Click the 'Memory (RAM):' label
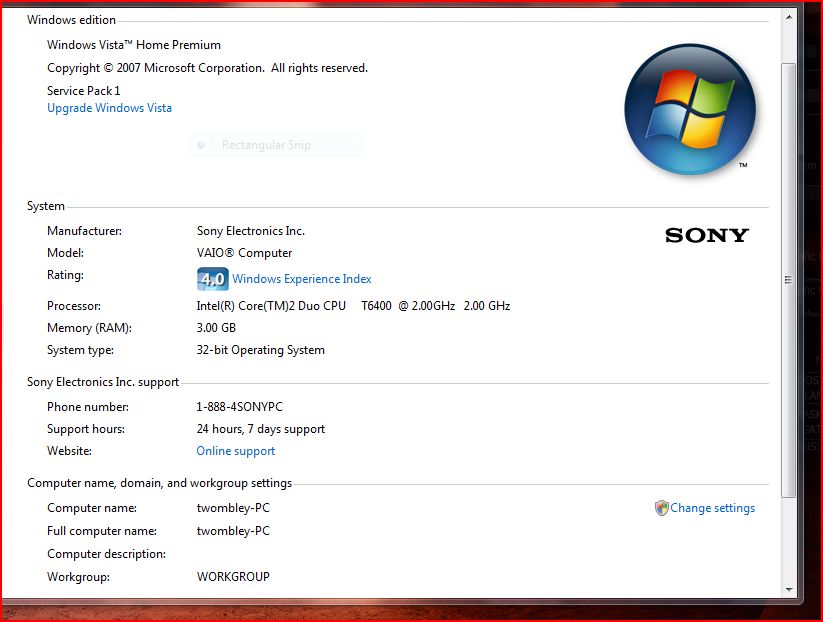The image size is (823, 622). click(x=89, y=328)
